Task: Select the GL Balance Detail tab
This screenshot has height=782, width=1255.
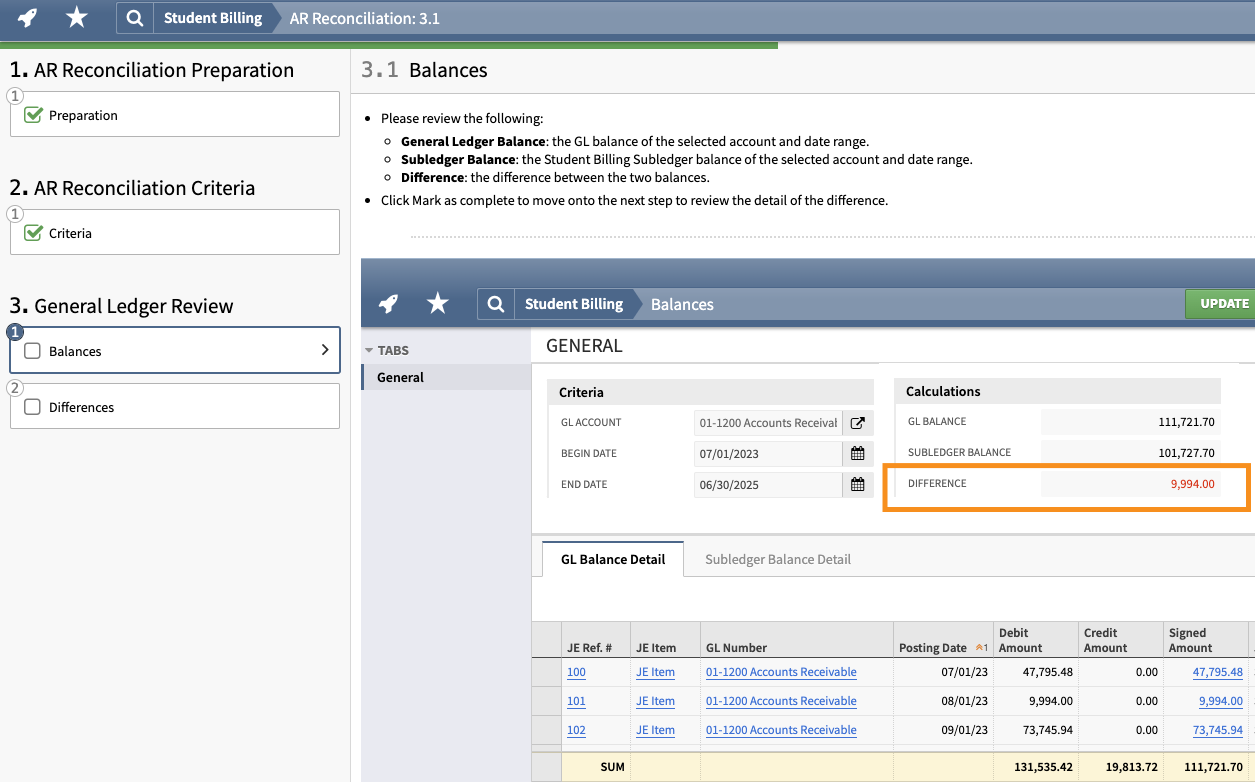Action: pyautogui.click(x=612, y=559)
